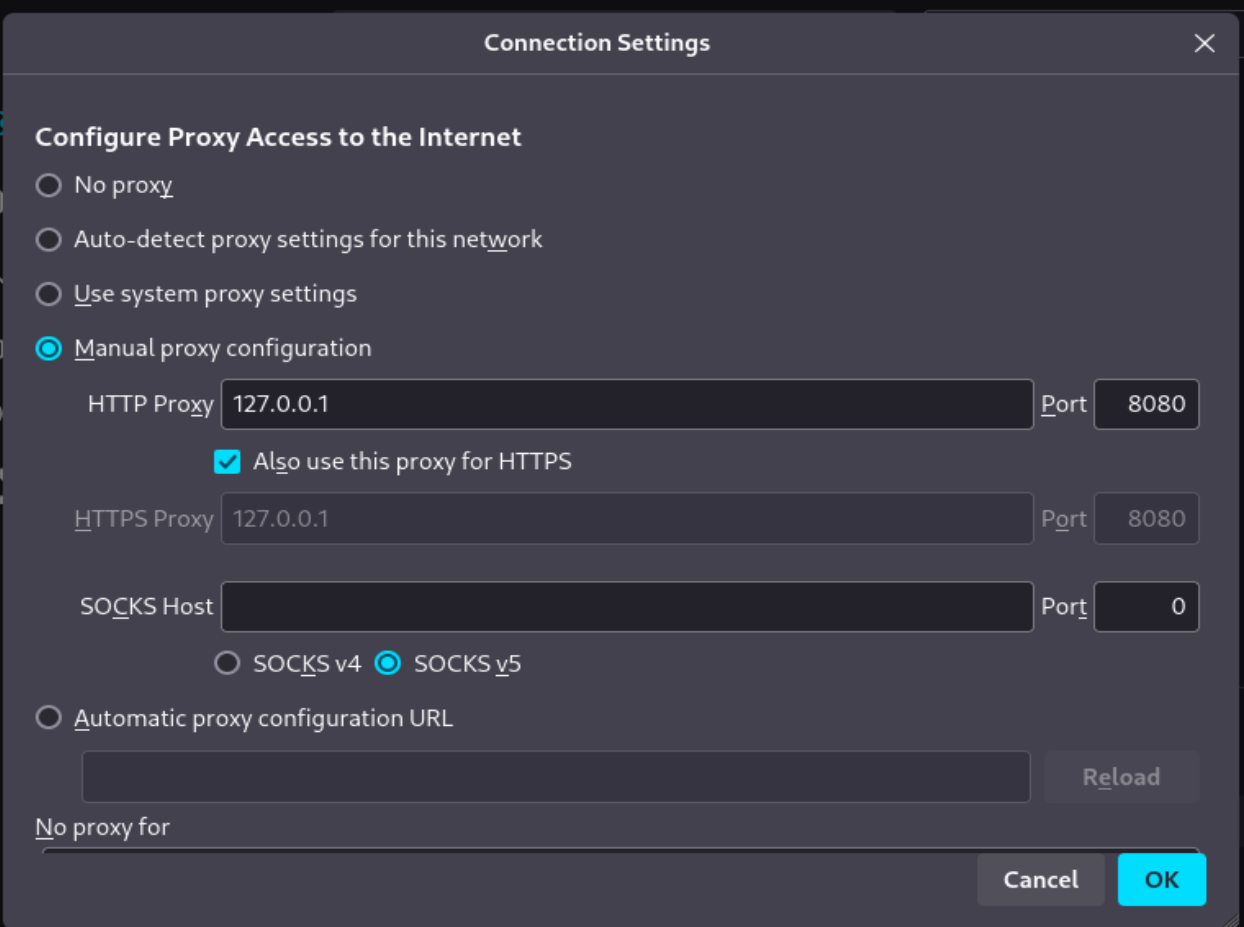Click the disabled HTTPS Proxy address field
Screen dimensions: 1244x927
[x=627, y=519]
